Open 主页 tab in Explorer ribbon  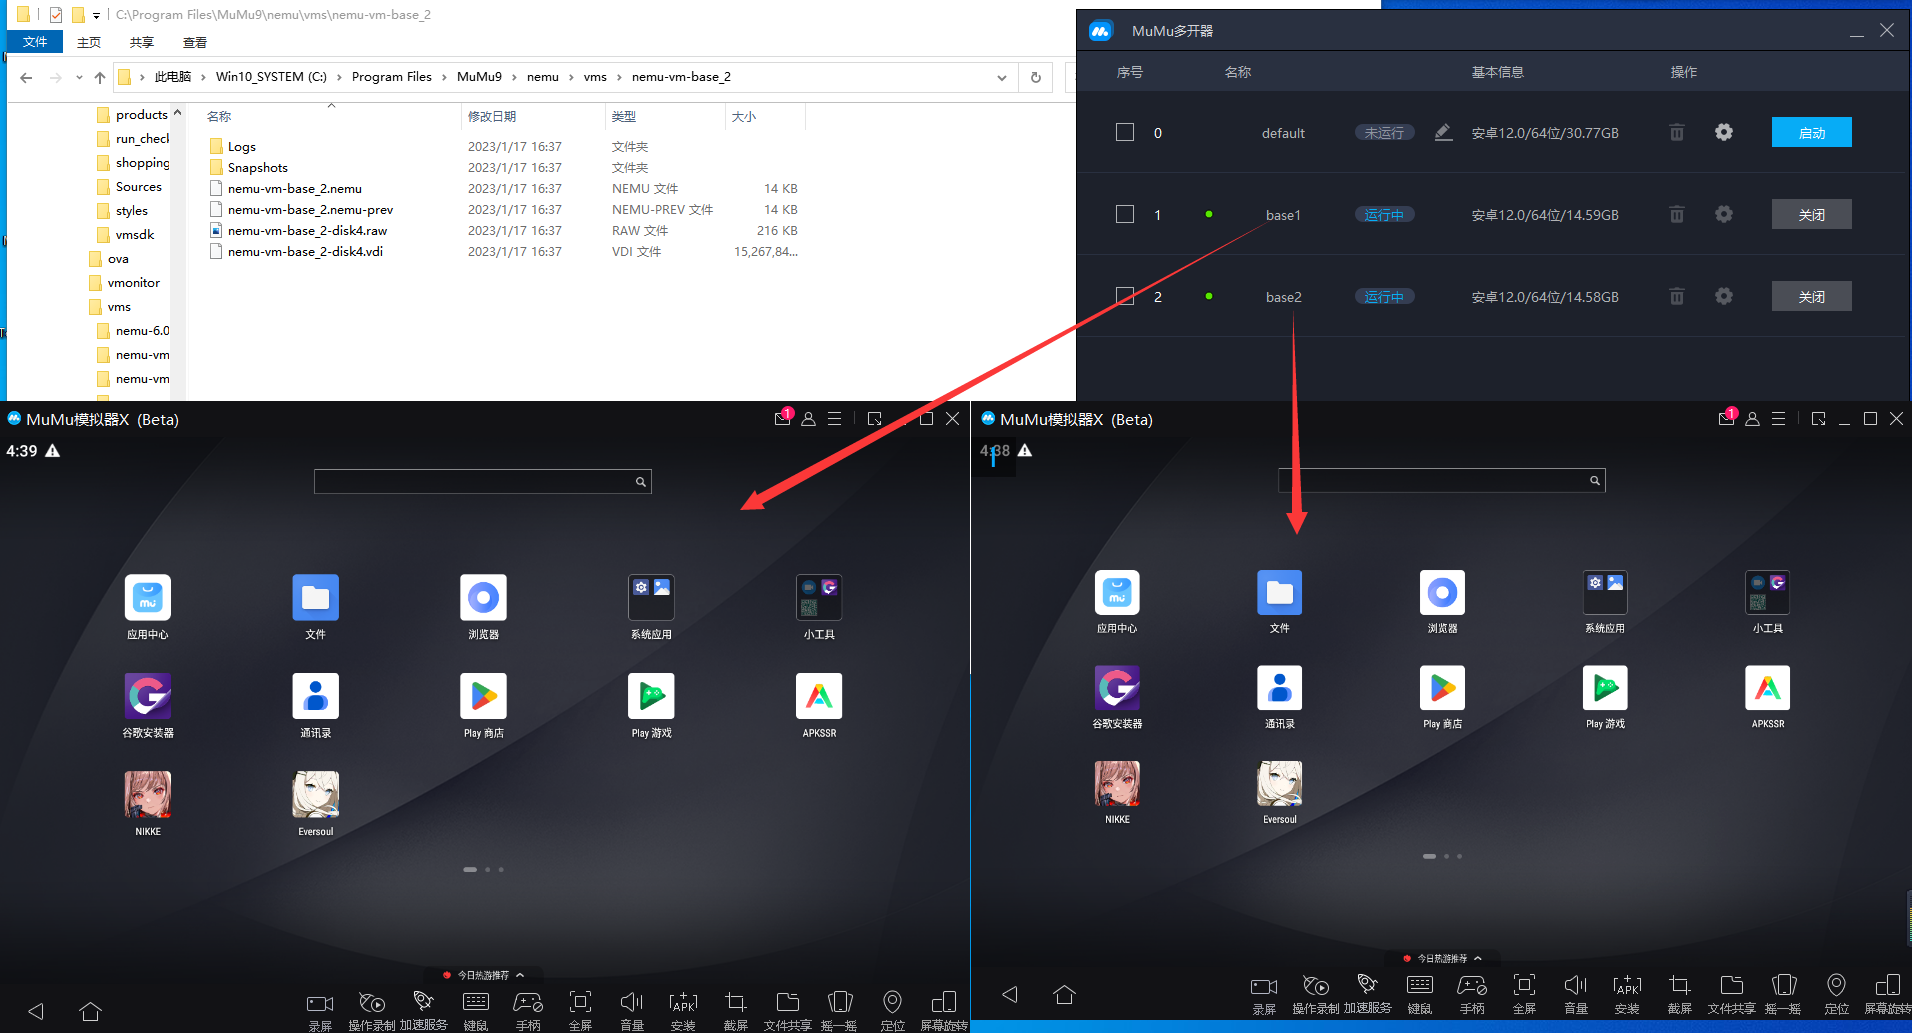89,42
